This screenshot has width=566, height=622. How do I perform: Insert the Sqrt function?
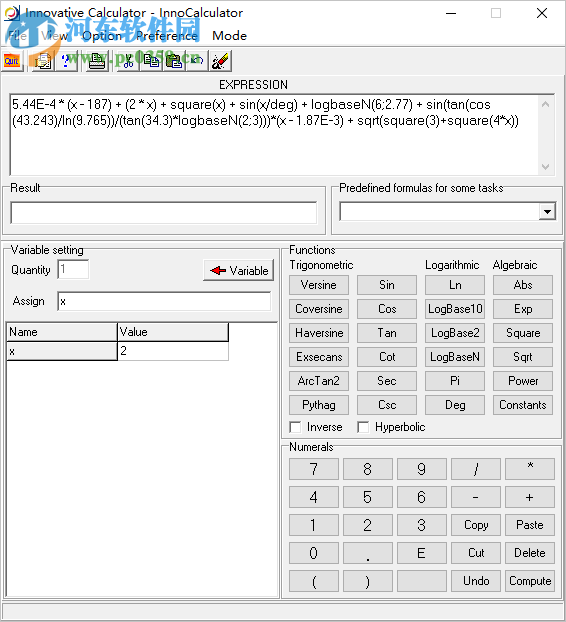click(523, 357)
